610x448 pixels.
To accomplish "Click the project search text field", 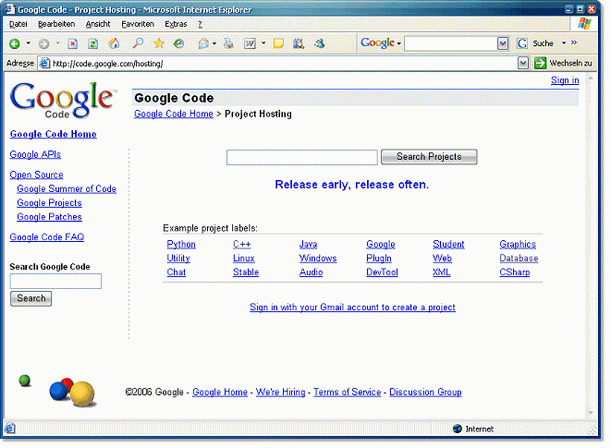I will tap(302, 158).
